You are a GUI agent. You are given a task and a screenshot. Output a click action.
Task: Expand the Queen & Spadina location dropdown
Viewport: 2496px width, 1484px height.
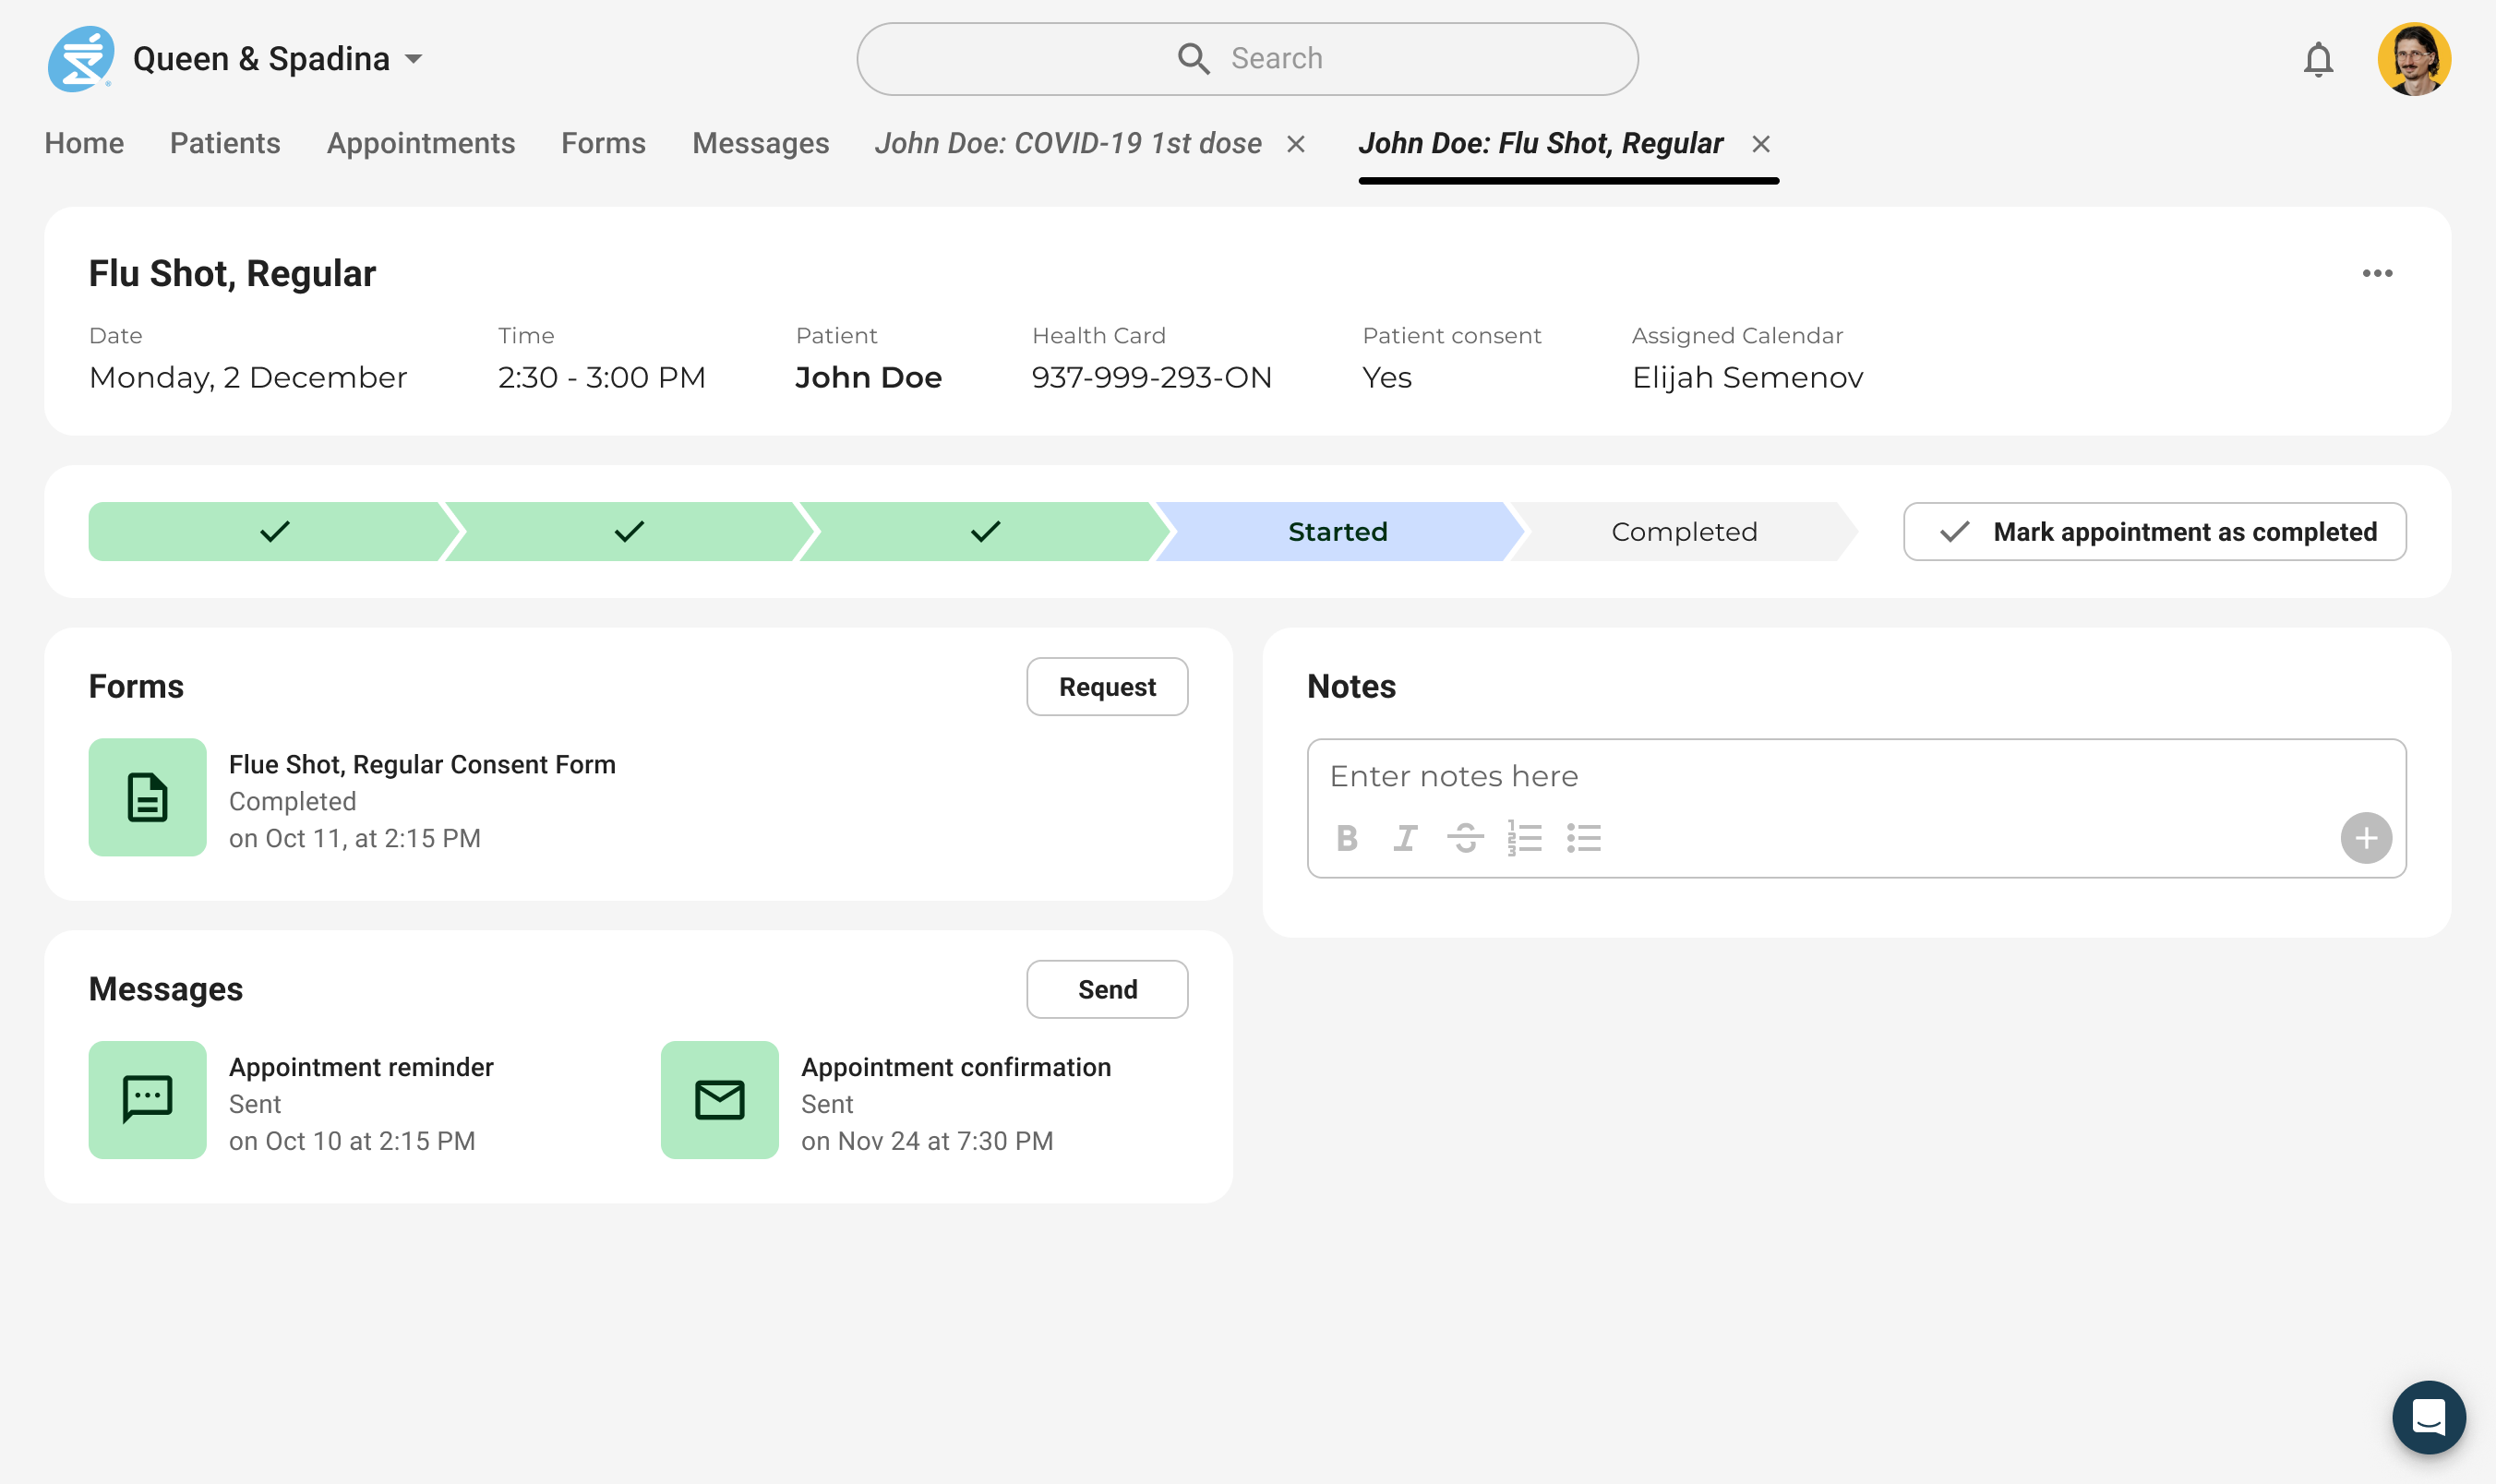(x=414, y=59)
